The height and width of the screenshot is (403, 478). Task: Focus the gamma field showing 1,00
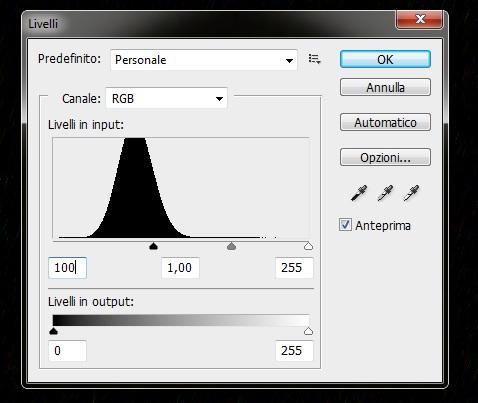tap(180, 268)
